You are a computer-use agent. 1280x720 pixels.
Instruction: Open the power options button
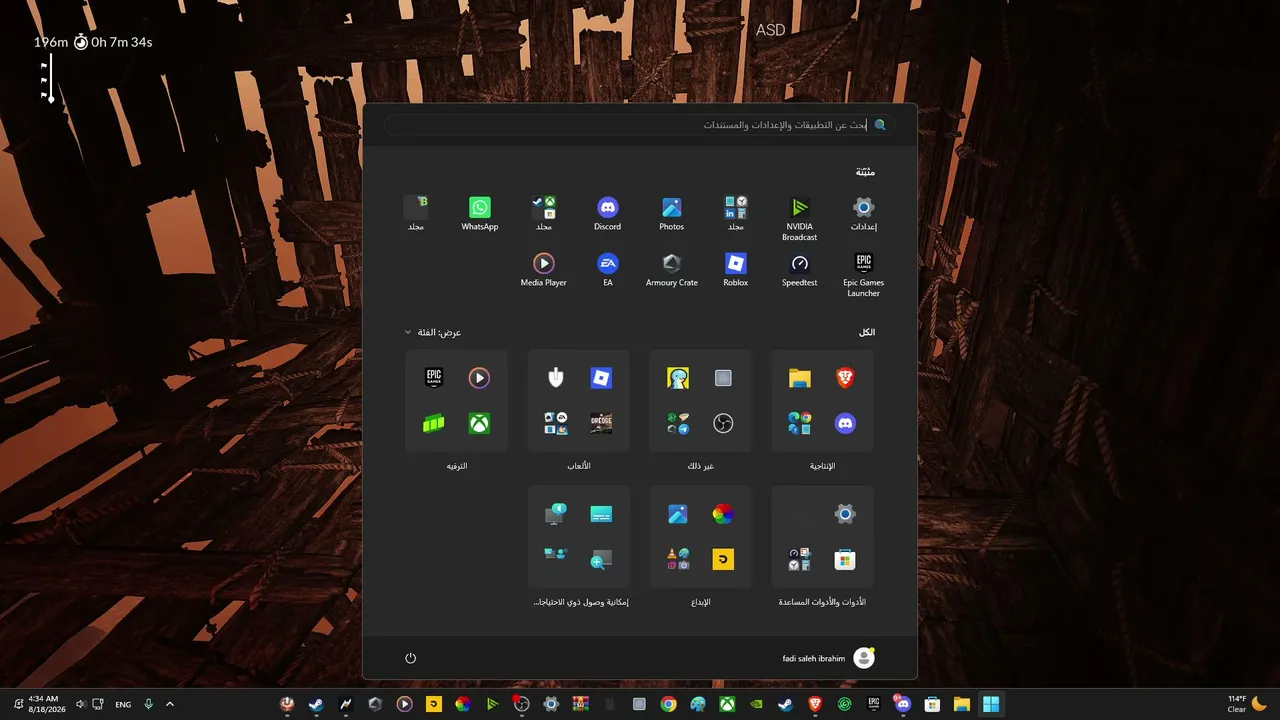click(410, 658)
